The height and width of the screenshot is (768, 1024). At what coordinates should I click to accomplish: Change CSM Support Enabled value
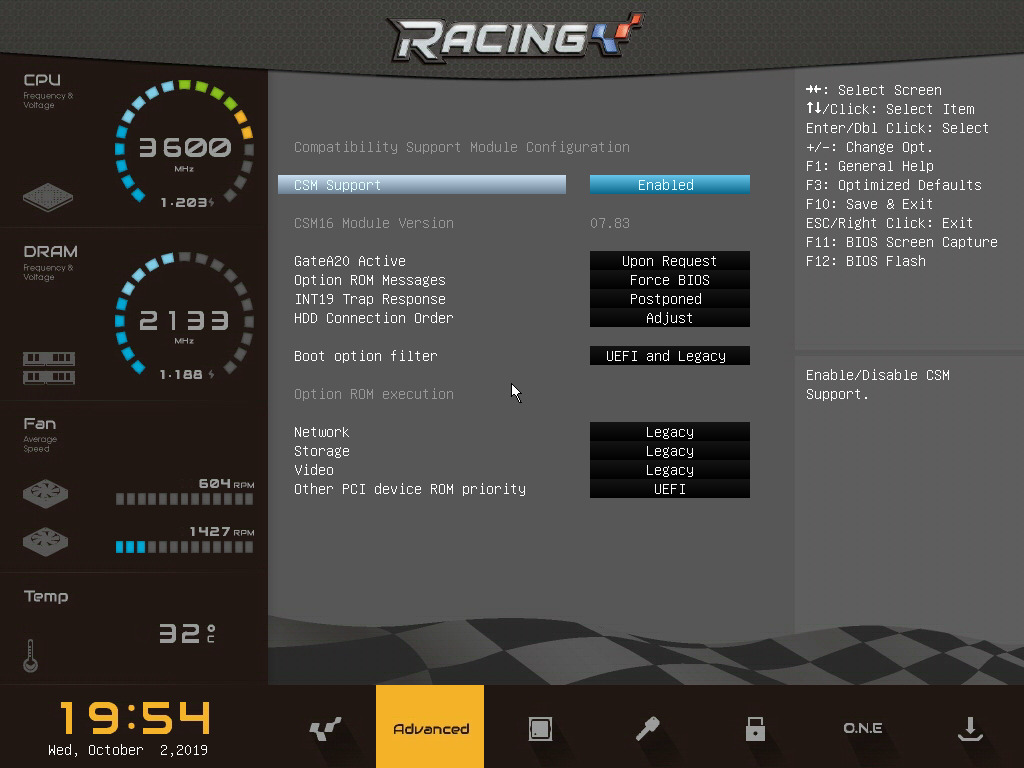click(x=669, y=185)
